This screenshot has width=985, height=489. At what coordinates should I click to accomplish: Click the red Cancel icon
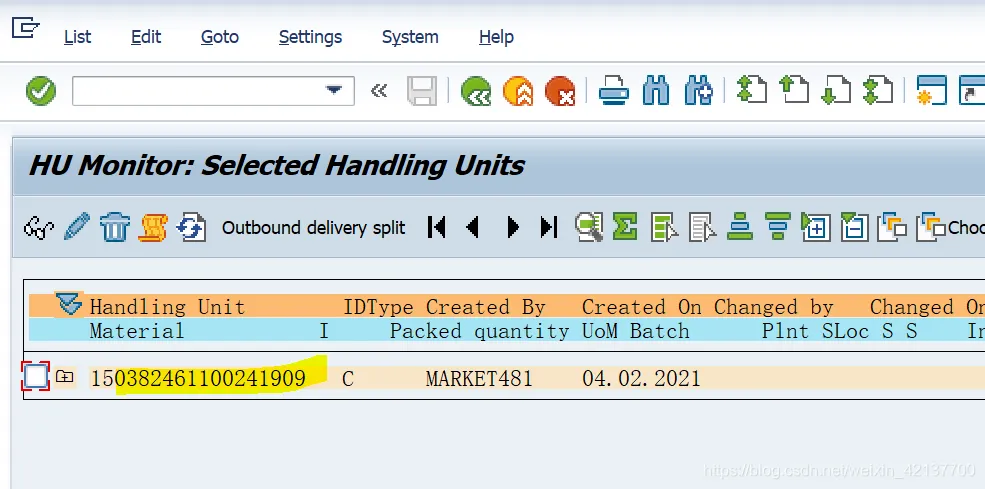pos(560,91)
